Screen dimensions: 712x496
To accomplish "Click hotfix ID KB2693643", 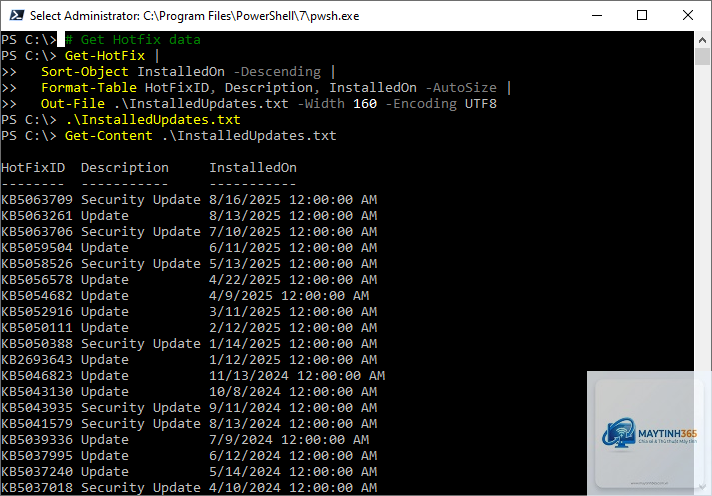I will pyautogui.click(x=37, y=360).
